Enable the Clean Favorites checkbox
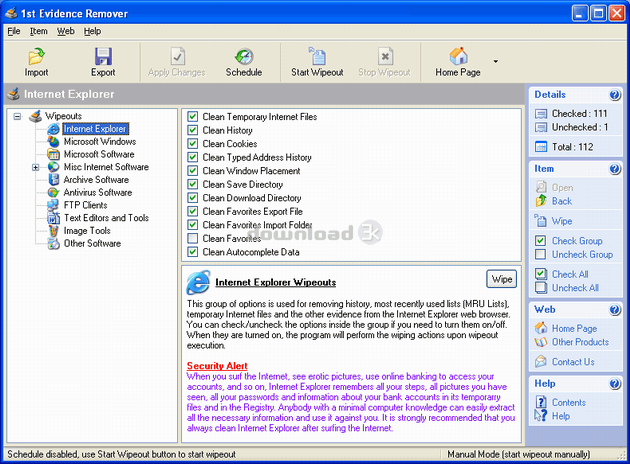630x464 pixels. tap(193, 239)
